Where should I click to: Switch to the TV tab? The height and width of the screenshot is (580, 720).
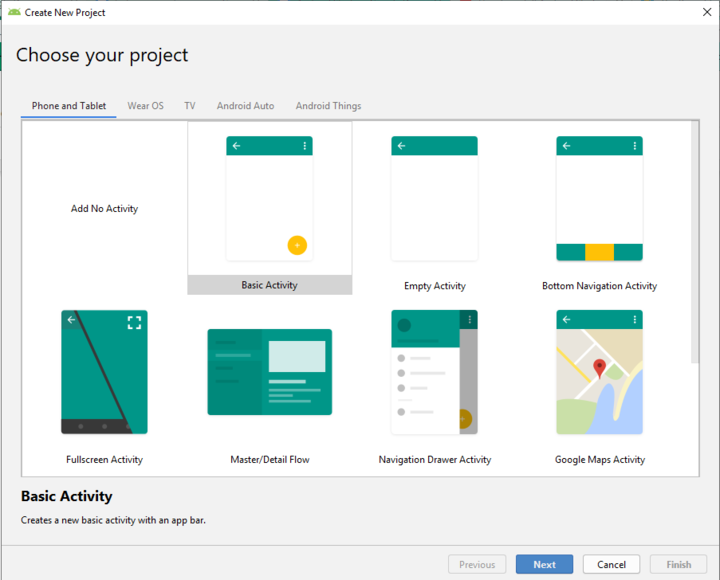pos(190,106)
